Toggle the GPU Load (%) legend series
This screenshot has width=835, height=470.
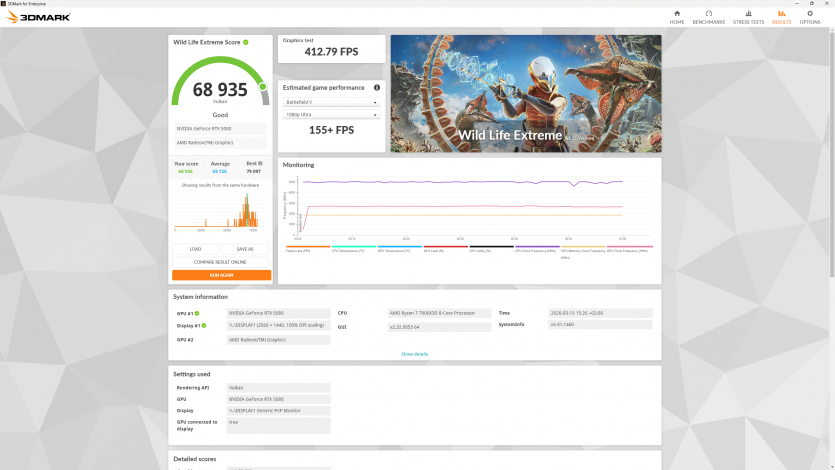coord(436,250)
